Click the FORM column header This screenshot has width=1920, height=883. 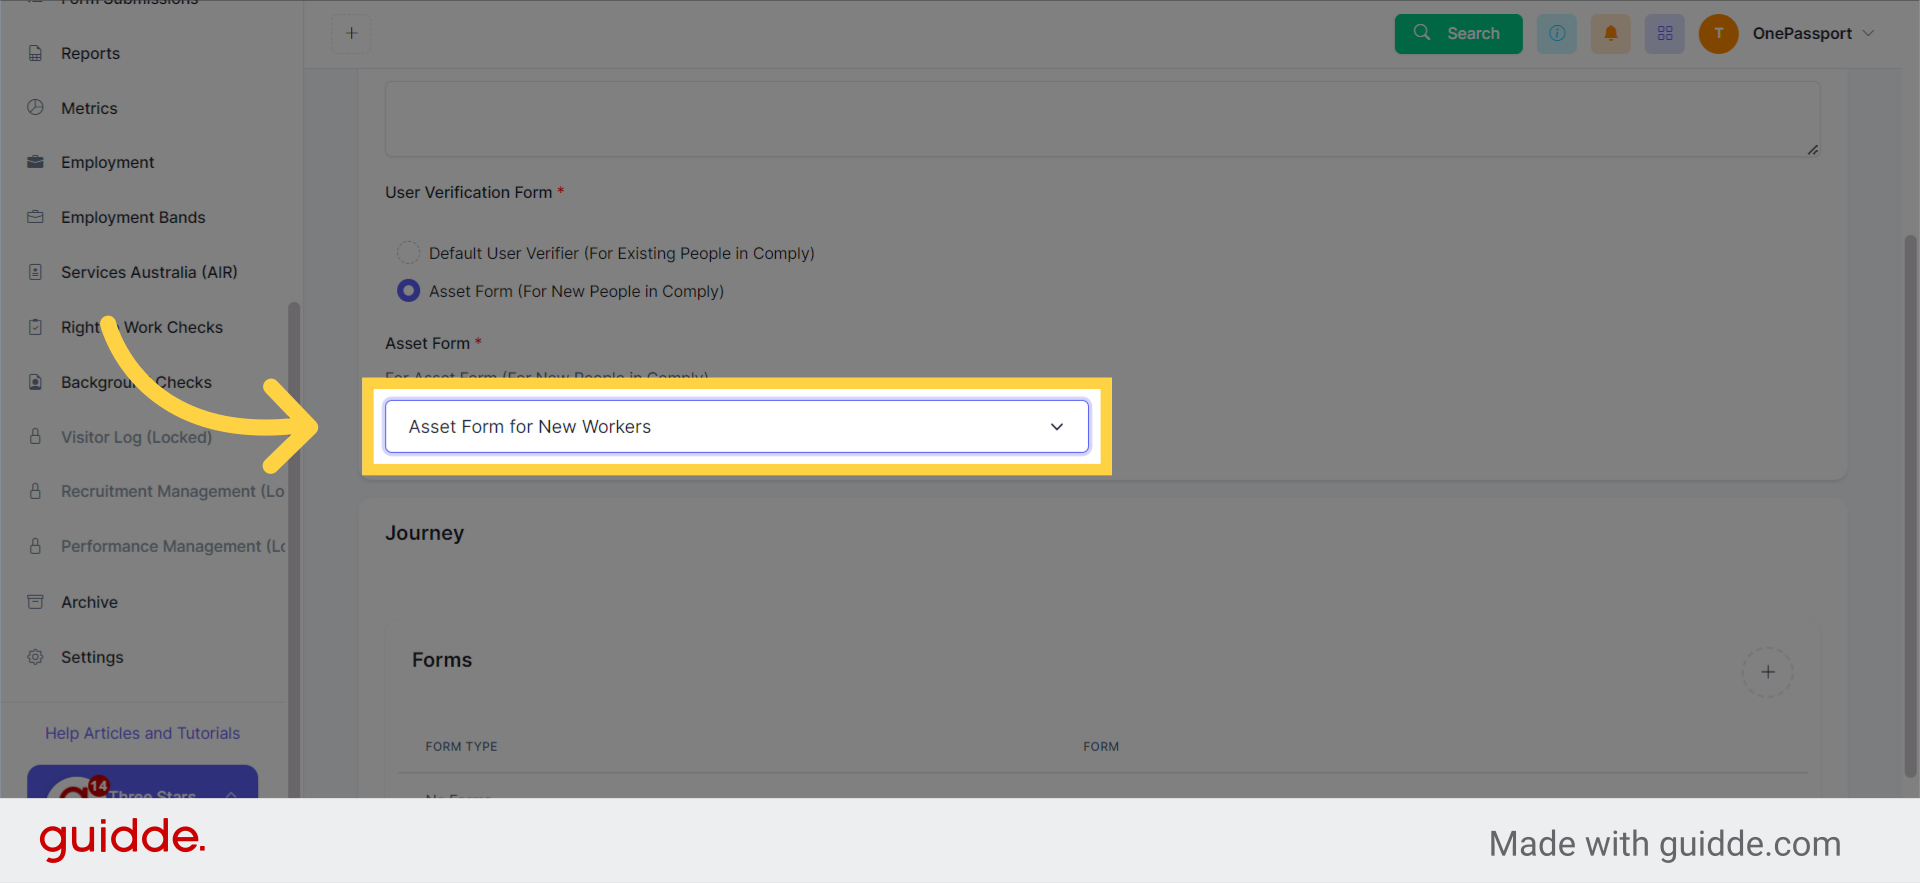[1101, 747]
